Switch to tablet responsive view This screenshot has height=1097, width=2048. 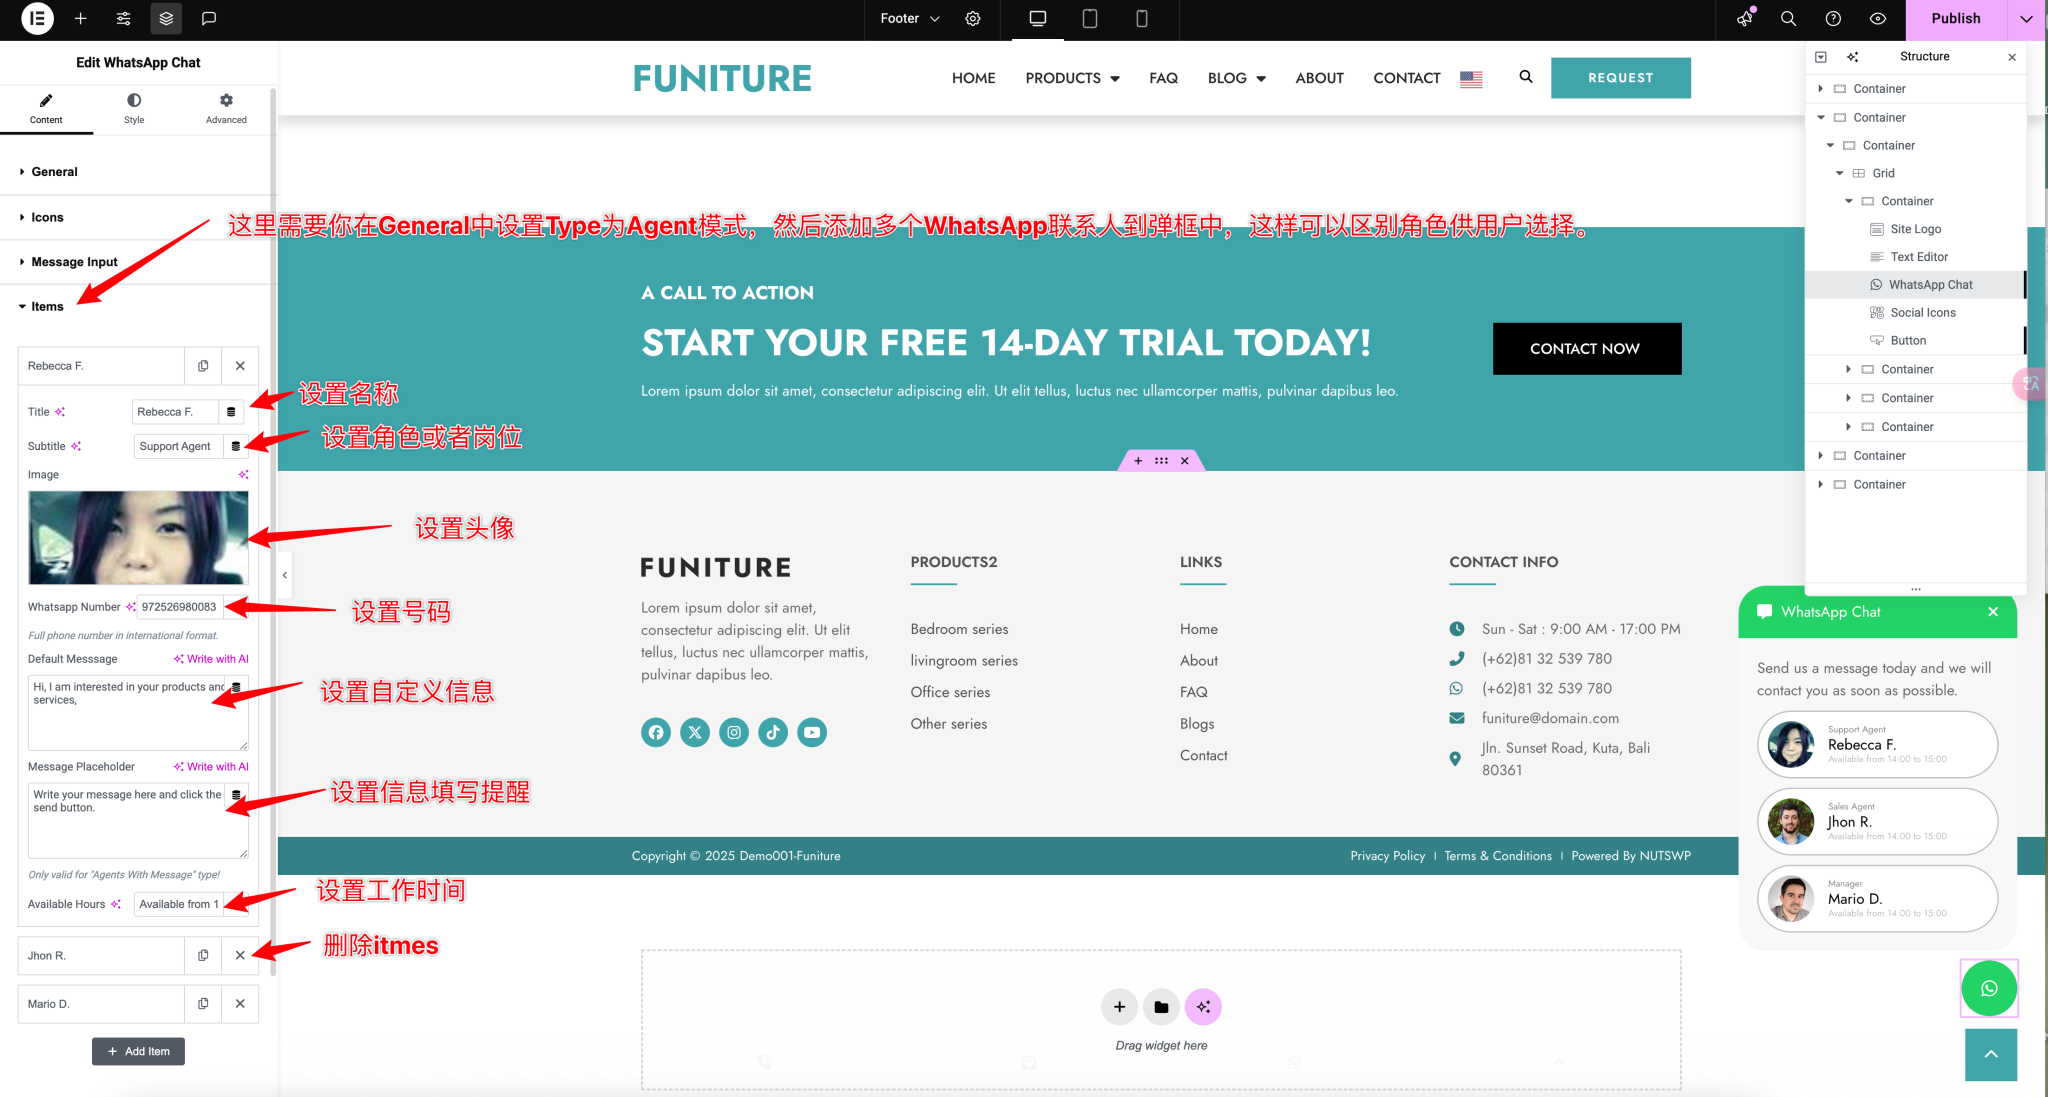1090,18
